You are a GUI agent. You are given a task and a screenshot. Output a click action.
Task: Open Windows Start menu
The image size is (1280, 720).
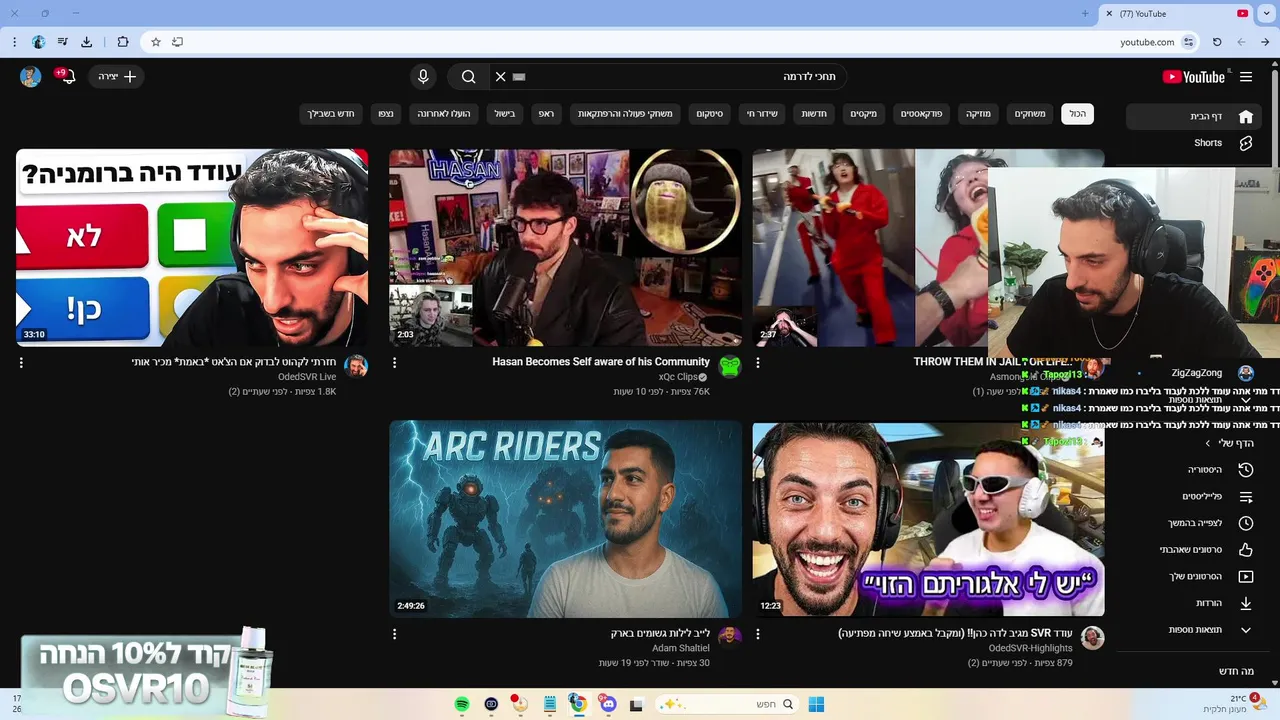coord(816,704)
